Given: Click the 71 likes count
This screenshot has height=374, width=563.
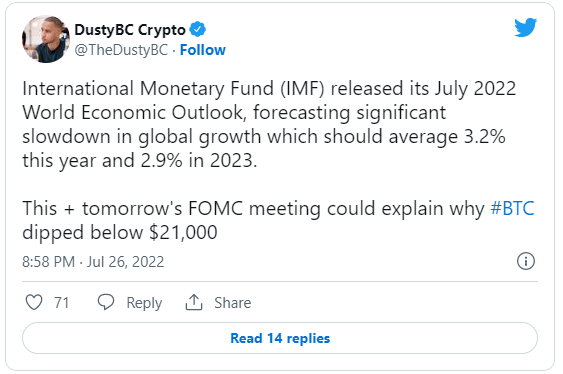Looking at the screenshot, I should [x=61, y=303].
